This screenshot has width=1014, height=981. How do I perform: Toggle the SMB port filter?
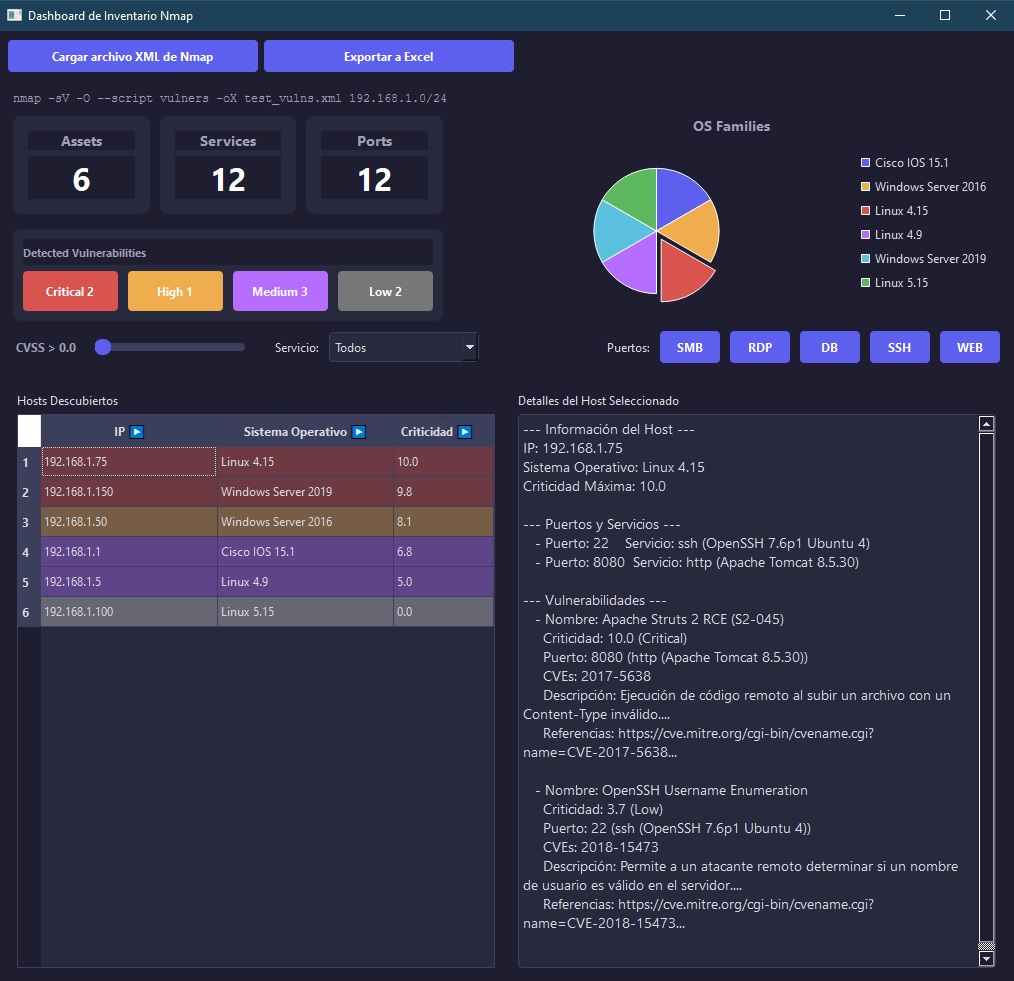click(x=689, y=348)
